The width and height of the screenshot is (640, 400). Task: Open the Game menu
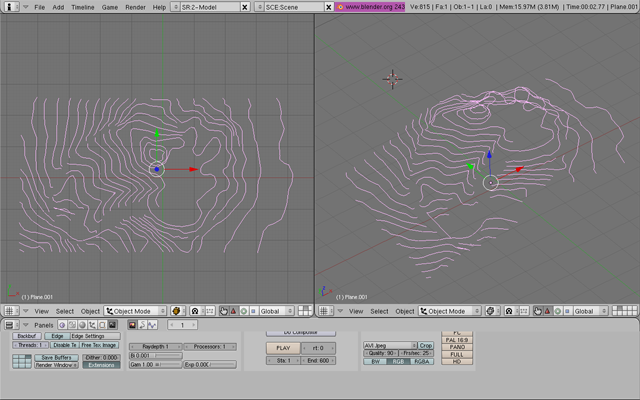pos(109,7)
